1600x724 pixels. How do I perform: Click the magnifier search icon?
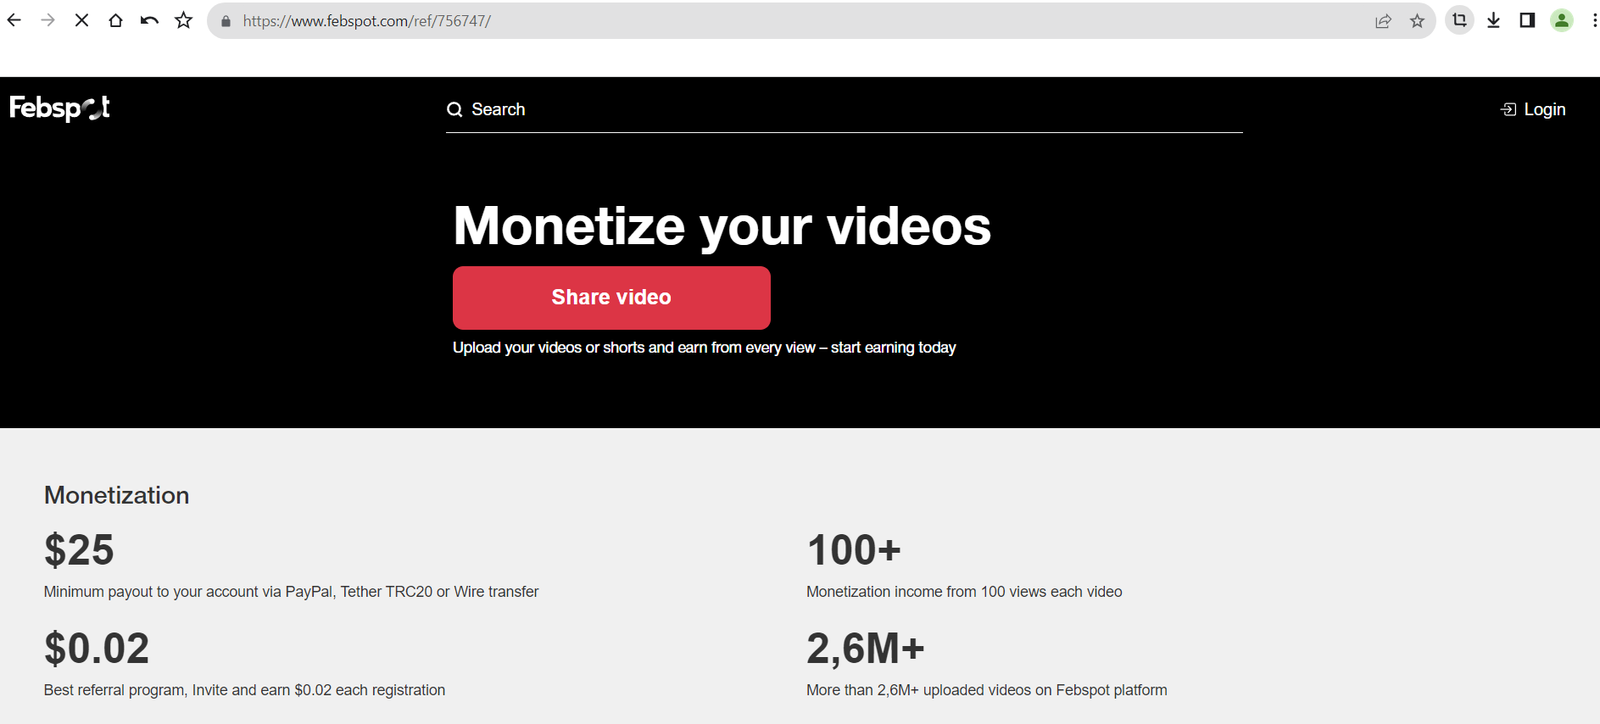click(455, 110)
